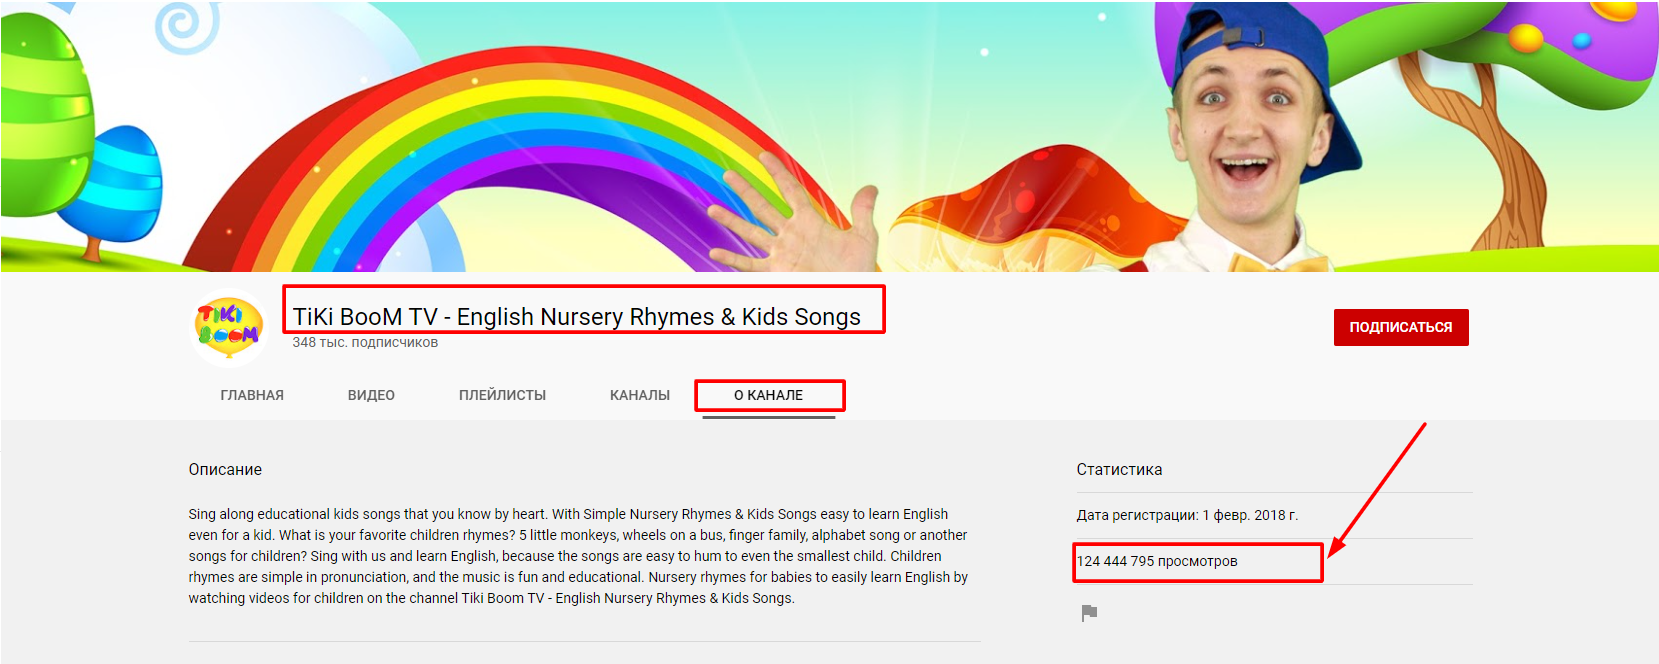Image resolution: width=1659 pixels, height=664 pixels.
Task: Select the КАНАЛЫ tab
Action: pyautogui.click(x=640, y=395)
